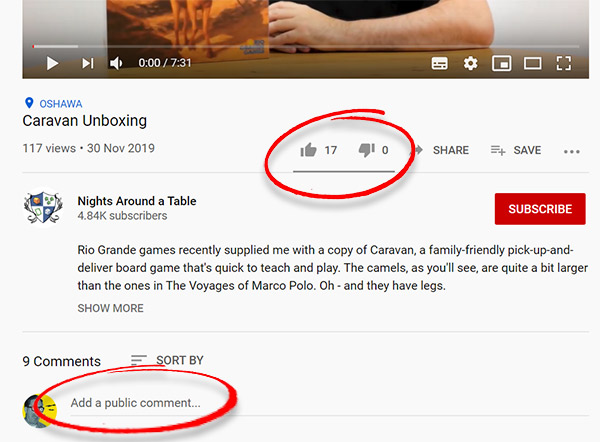This screenshot has width=600, height=442.
Task: Click the 4.84K subscribers text
Action: click(x=122, y=216)
